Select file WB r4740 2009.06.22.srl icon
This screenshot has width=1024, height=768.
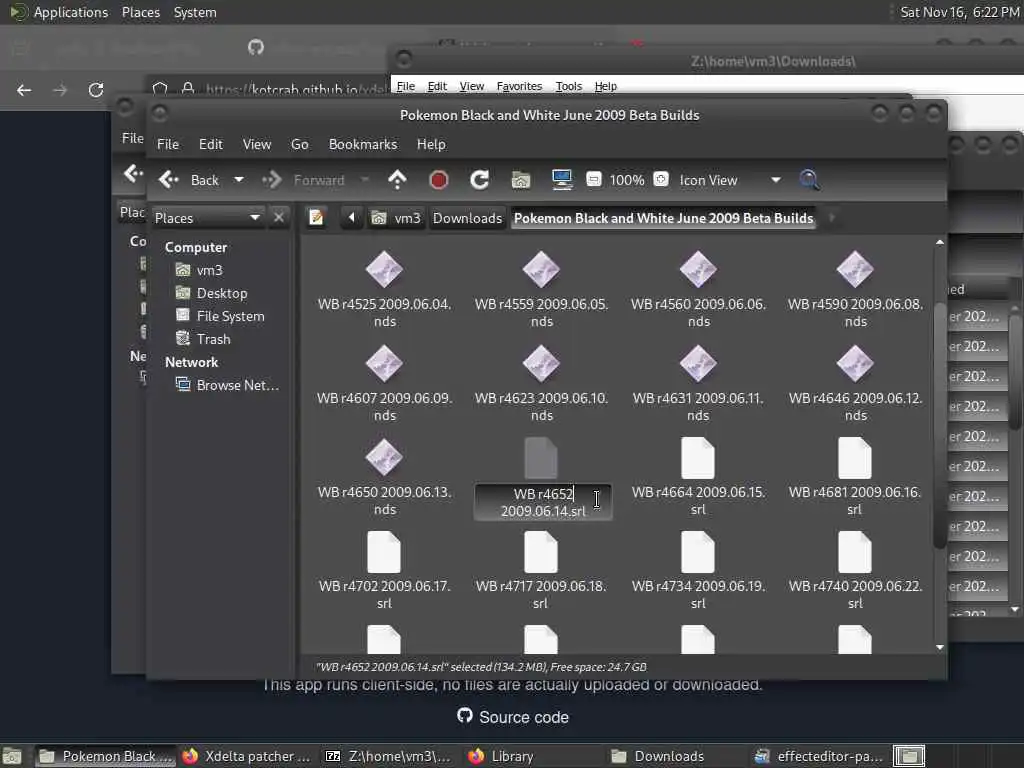point(855,552)
